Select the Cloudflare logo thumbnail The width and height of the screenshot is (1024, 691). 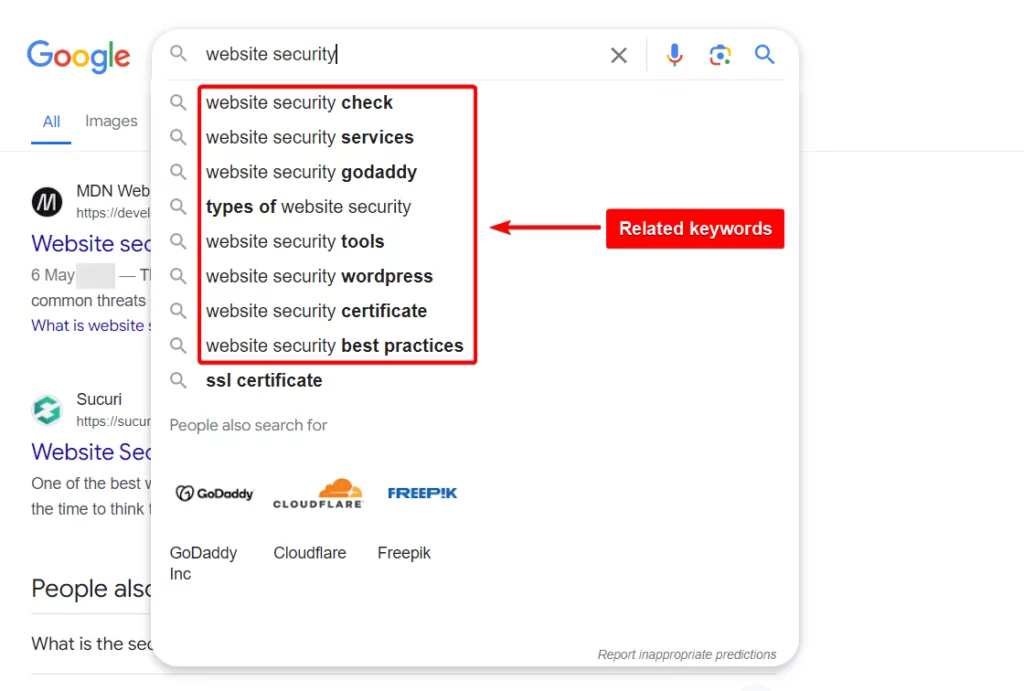tap(318, 493)
